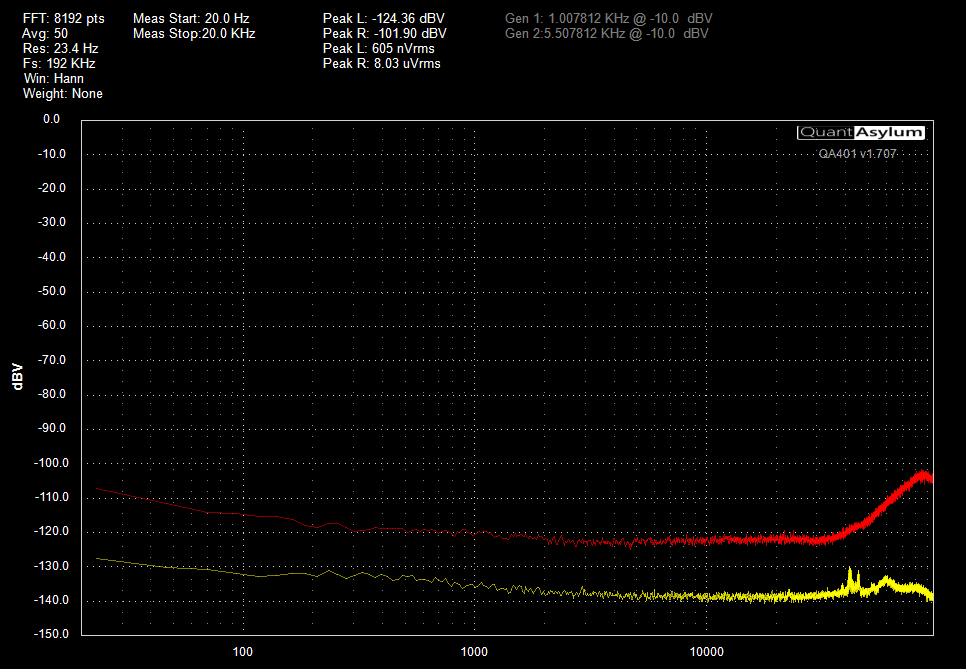Click the -100.0 y-axis tick label

49,463
